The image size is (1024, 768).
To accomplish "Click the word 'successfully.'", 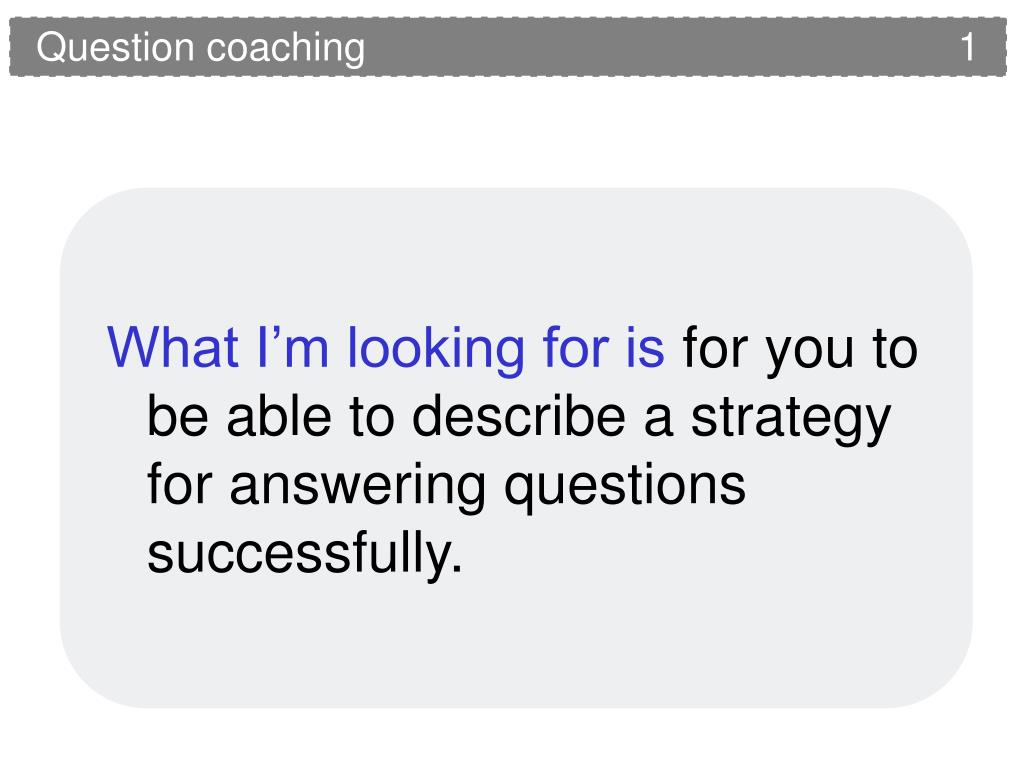I will (x=305, y=555).
